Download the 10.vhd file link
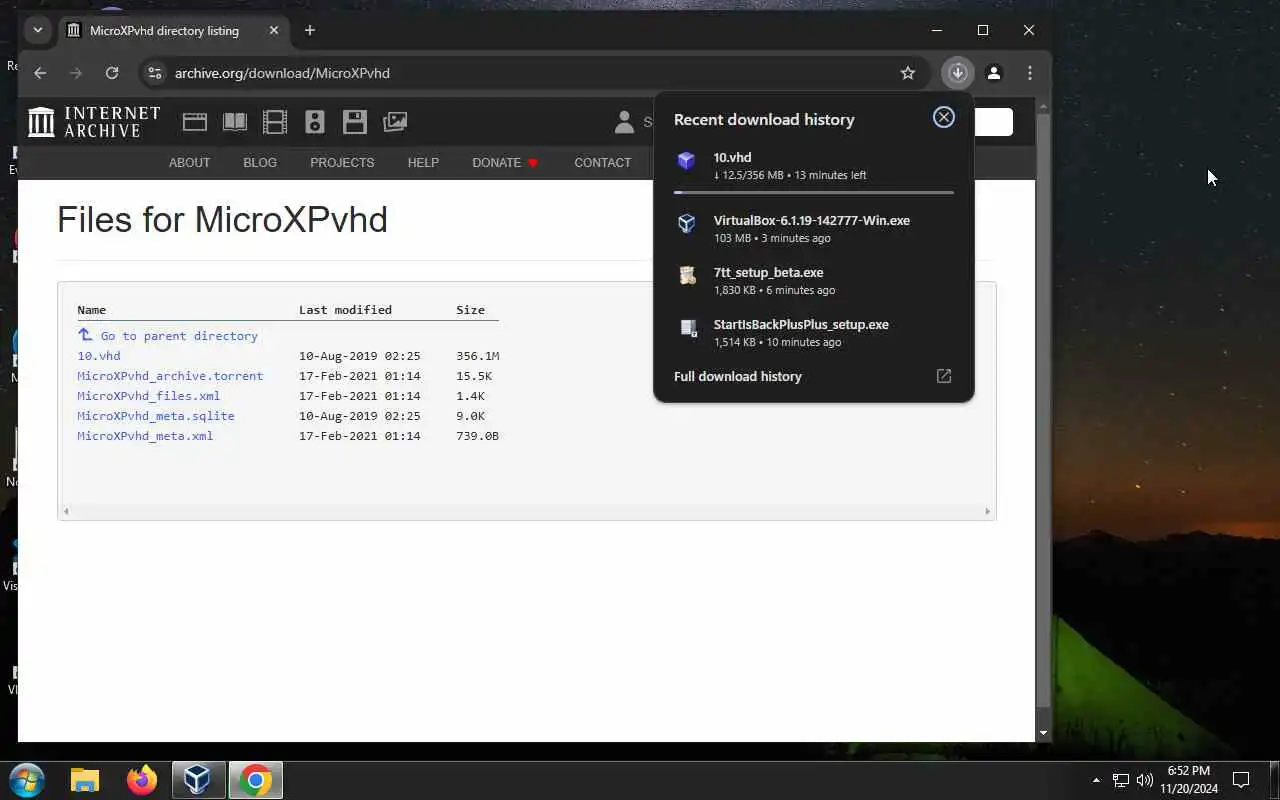 pos(99,356)
